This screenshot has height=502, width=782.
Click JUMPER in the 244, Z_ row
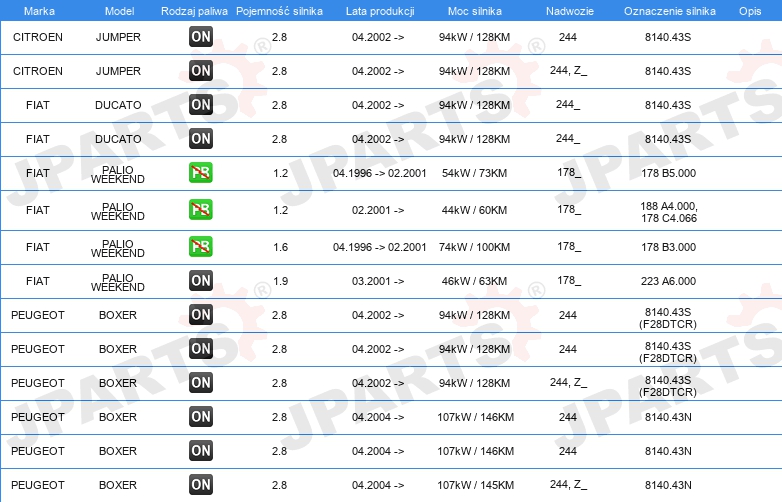point(118,71)
